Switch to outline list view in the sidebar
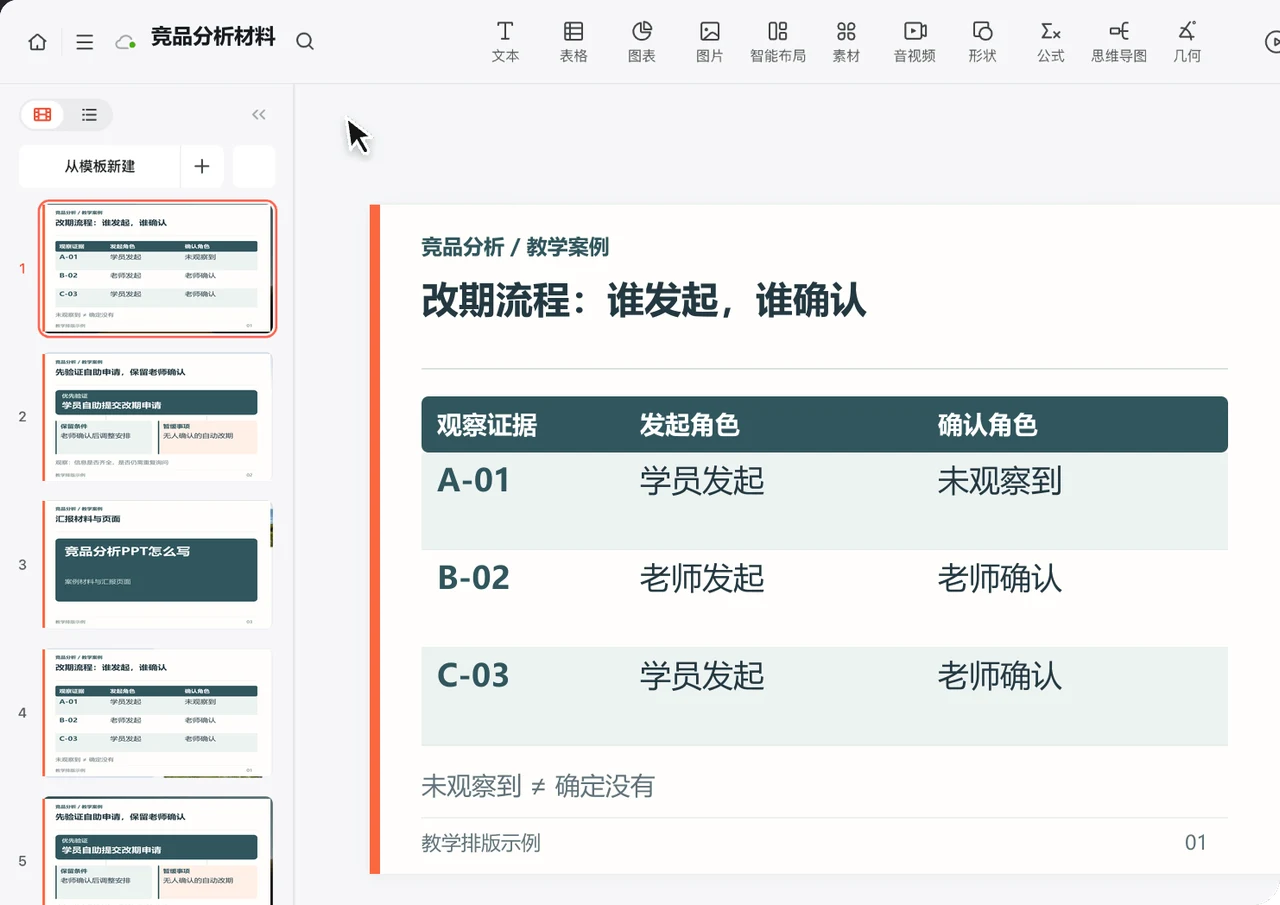This screenshot has height=905, width=1280. (x=89, y=115)
